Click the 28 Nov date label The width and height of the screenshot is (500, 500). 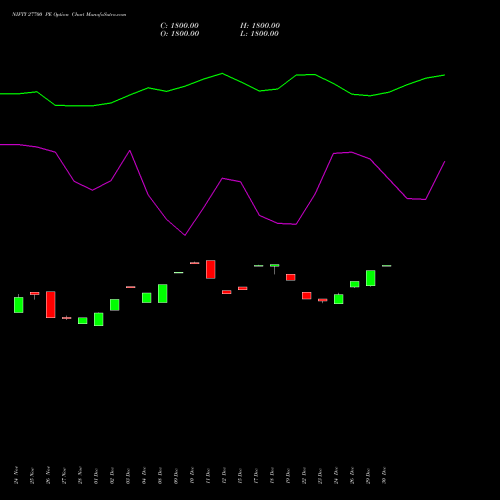tap(80, 475)
